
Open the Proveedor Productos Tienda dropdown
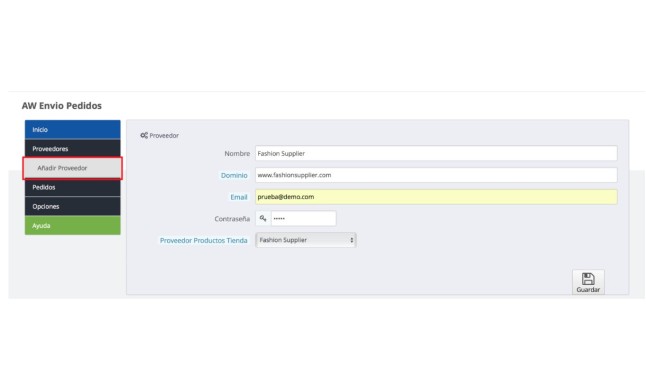pos(306,240)
